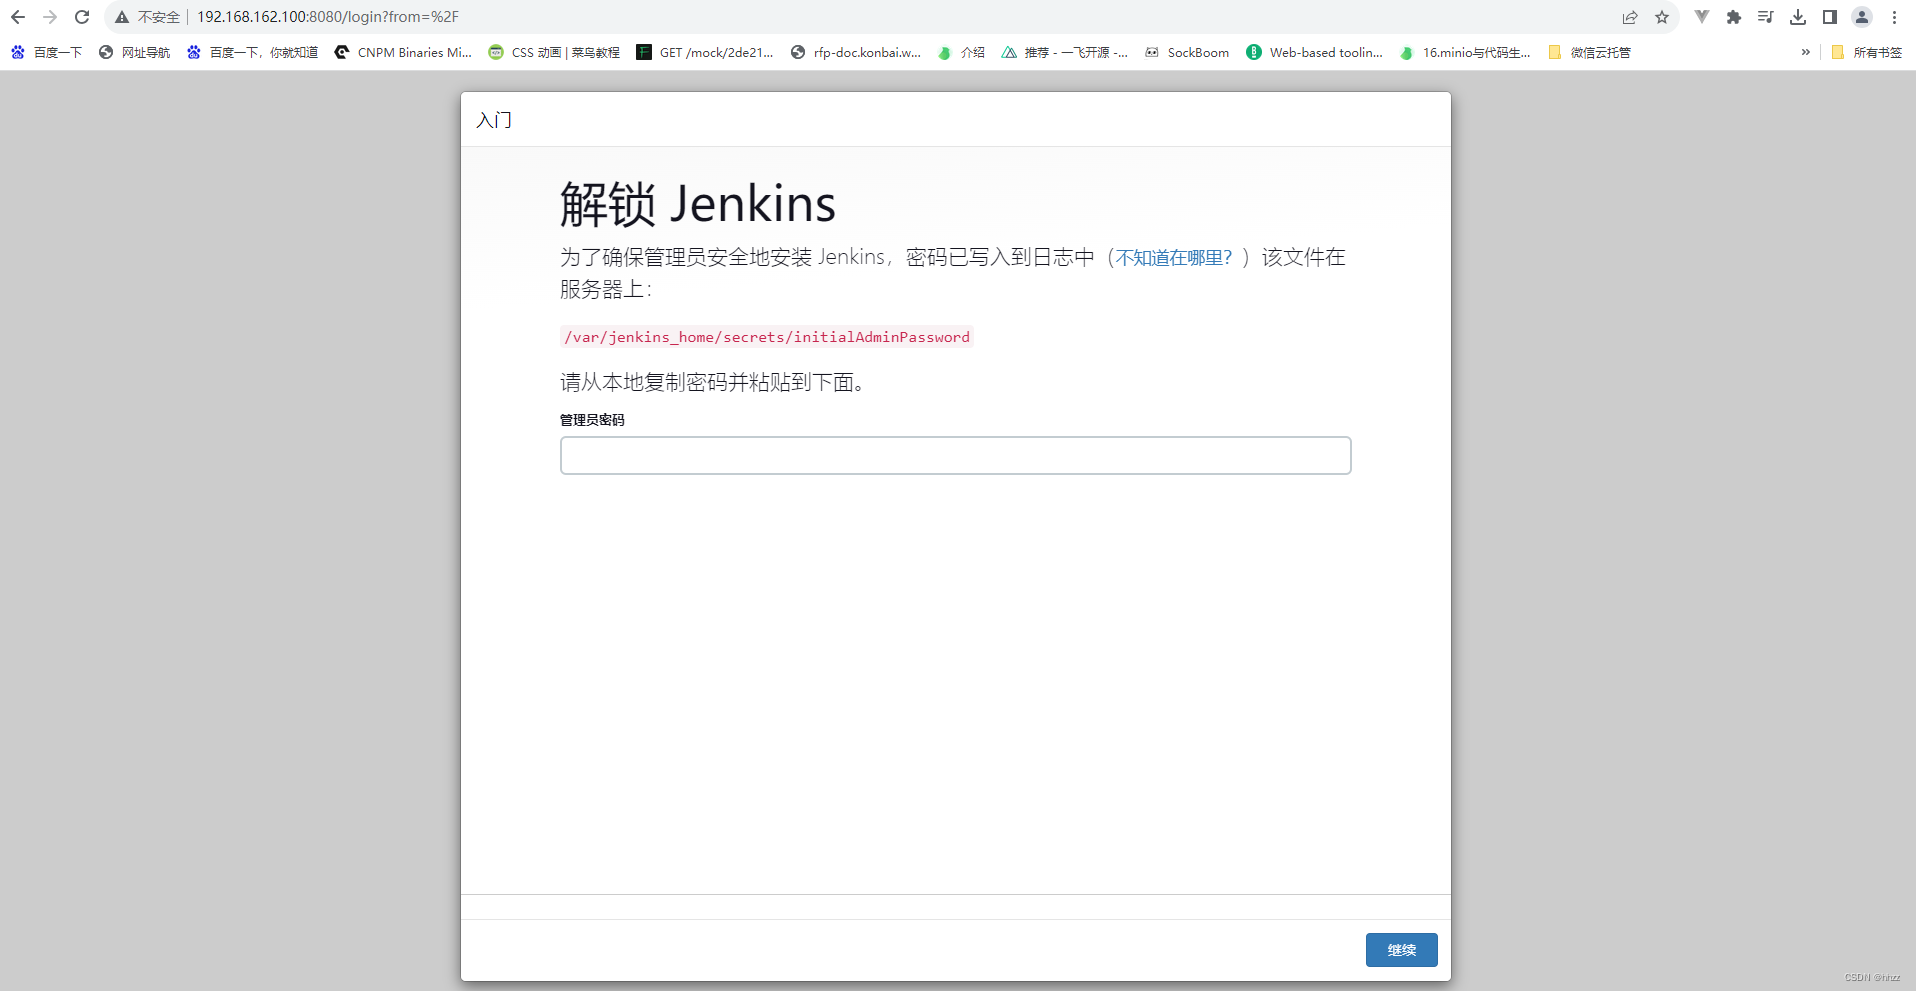Open rfp-doc.konbai bookmark
This screenshot has width=1916, height=991.
[856, 52]
